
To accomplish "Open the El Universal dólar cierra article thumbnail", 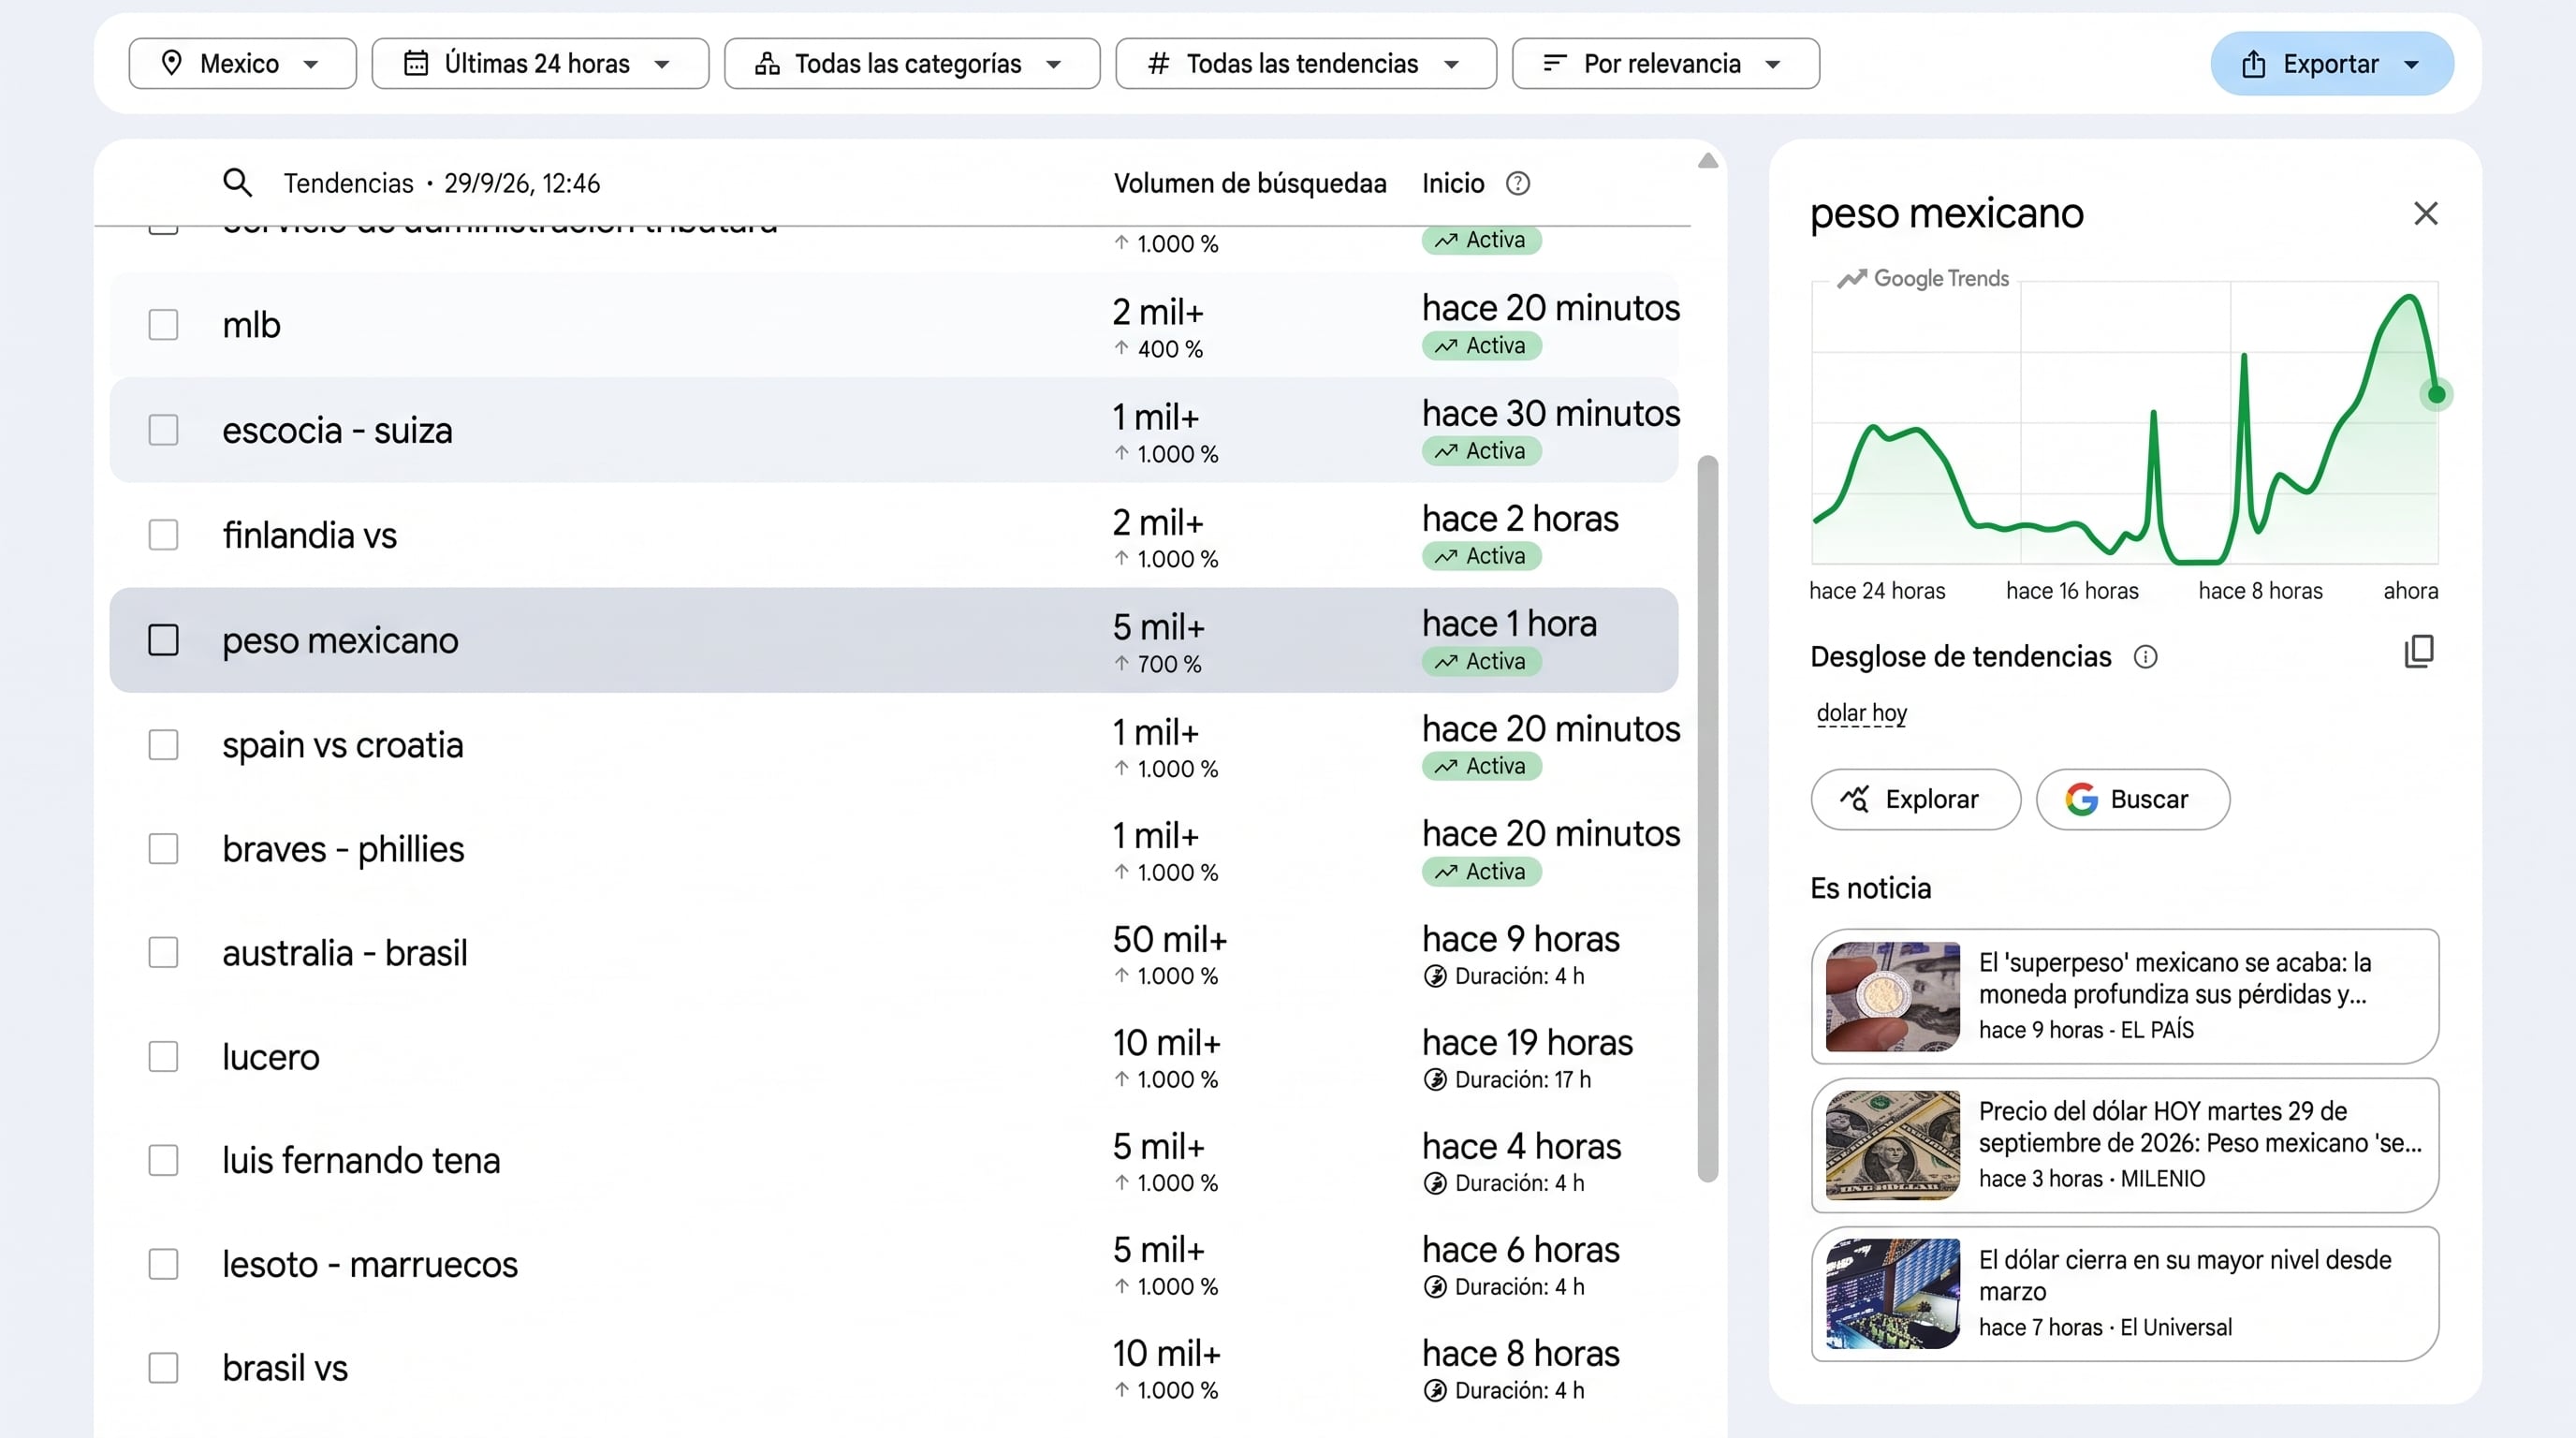I will click(1892, 1294).
